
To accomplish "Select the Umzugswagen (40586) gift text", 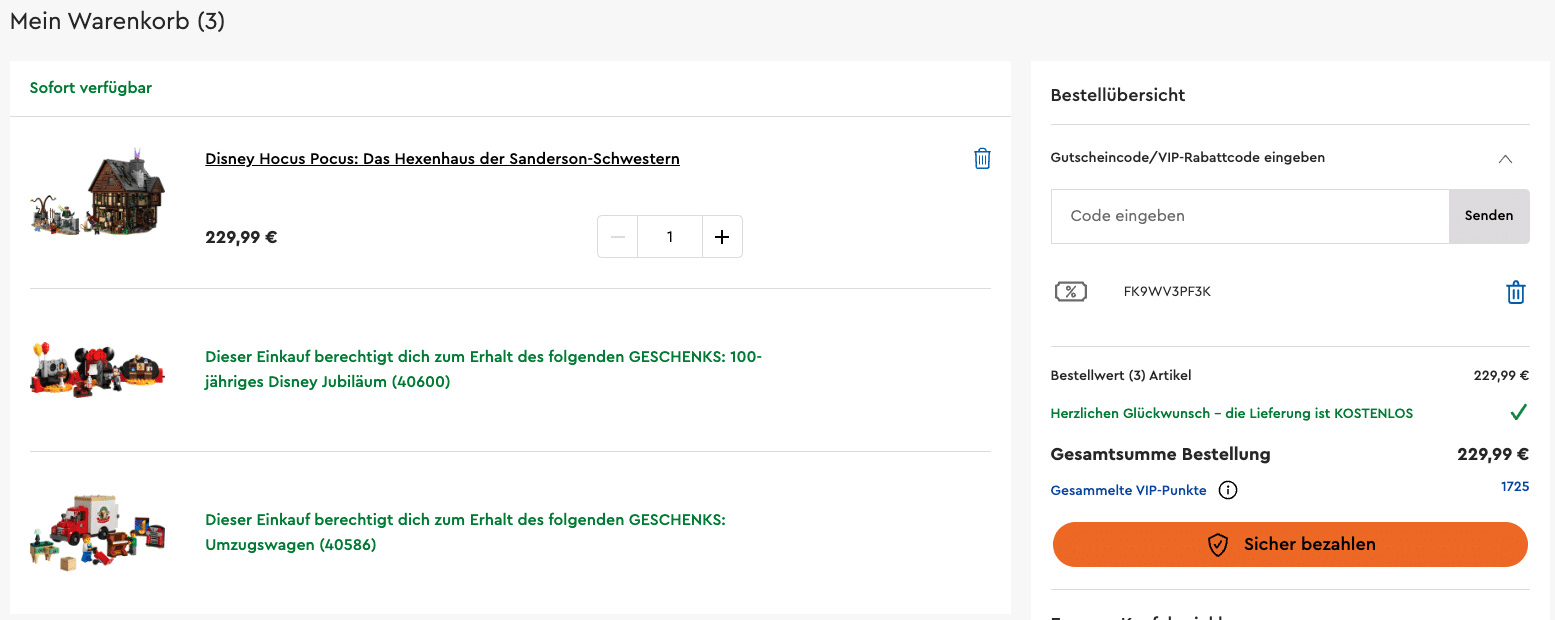I will point(465,532).
